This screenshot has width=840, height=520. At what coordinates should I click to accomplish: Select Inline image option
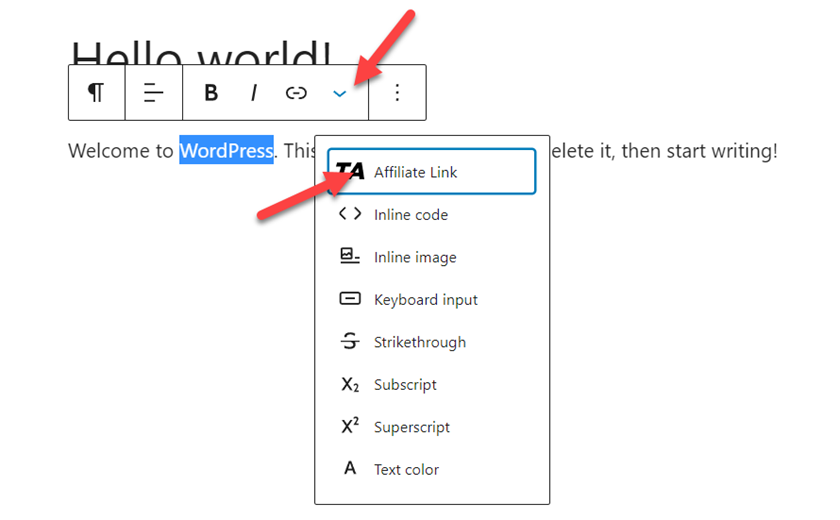click(x=432, y=257)
